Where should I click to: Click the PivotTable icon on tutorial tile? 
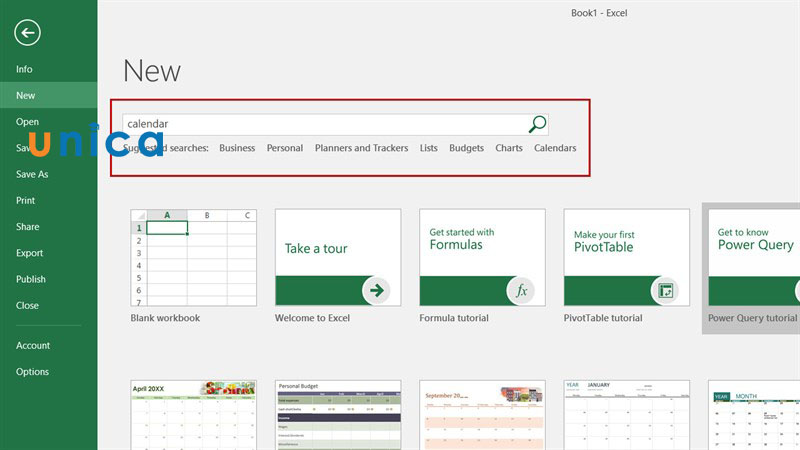pyautogui.click(x=665, y=290)
